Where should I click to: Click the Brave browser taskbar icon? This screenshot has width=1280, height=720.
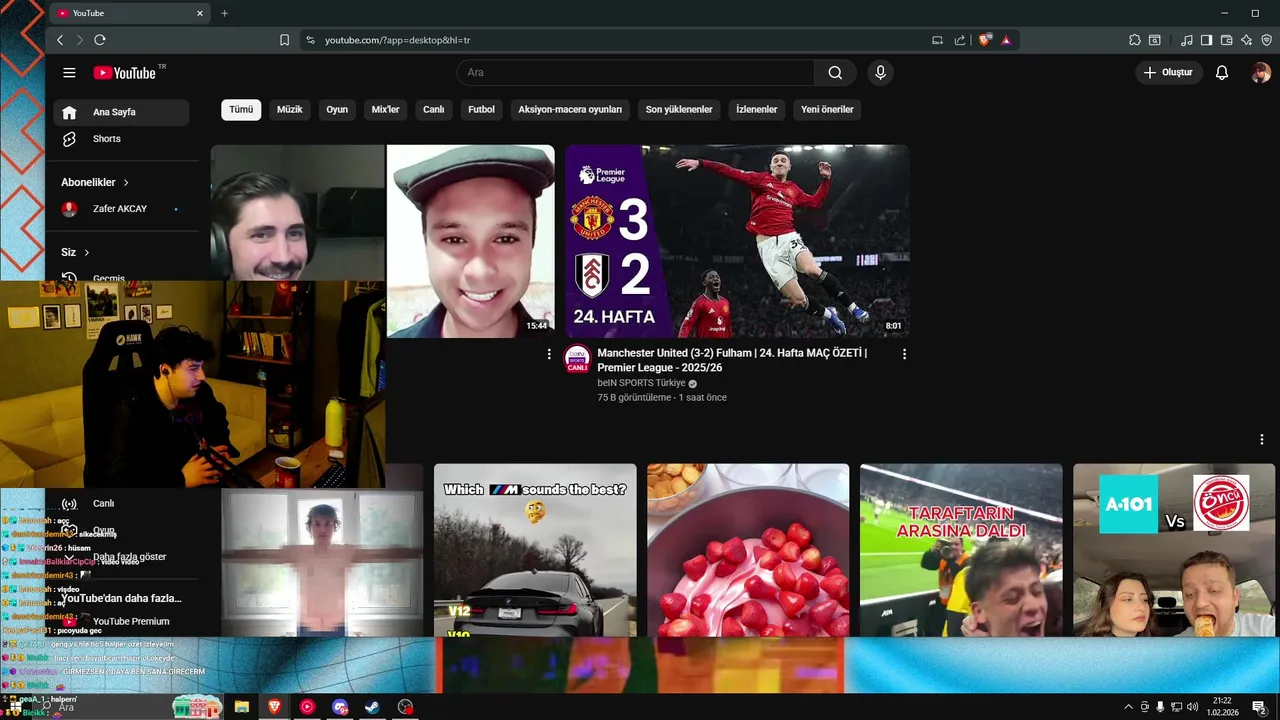(x=274, y=707)
